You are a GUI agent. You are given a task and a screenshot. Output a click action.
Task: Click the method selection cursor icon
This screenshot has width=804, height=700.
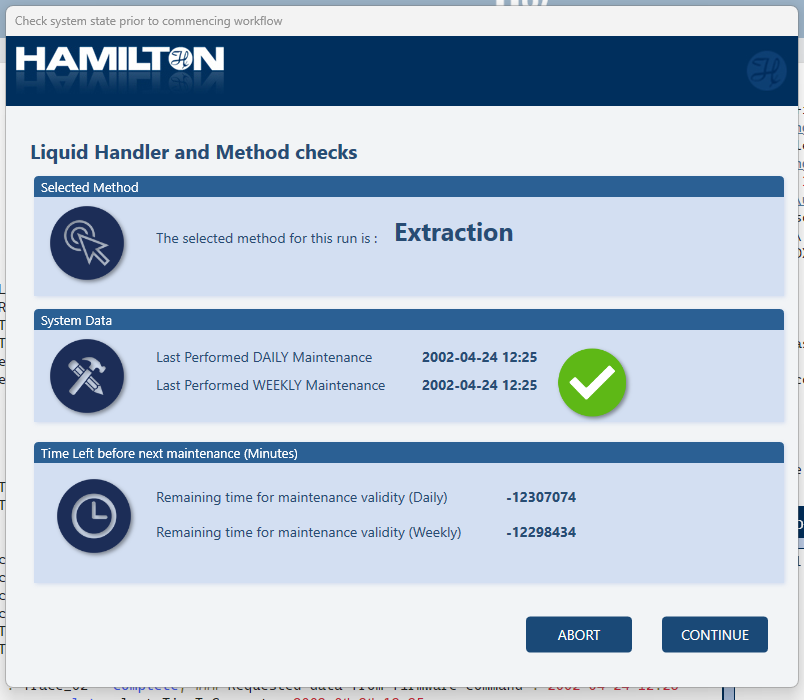coord(87,242)
